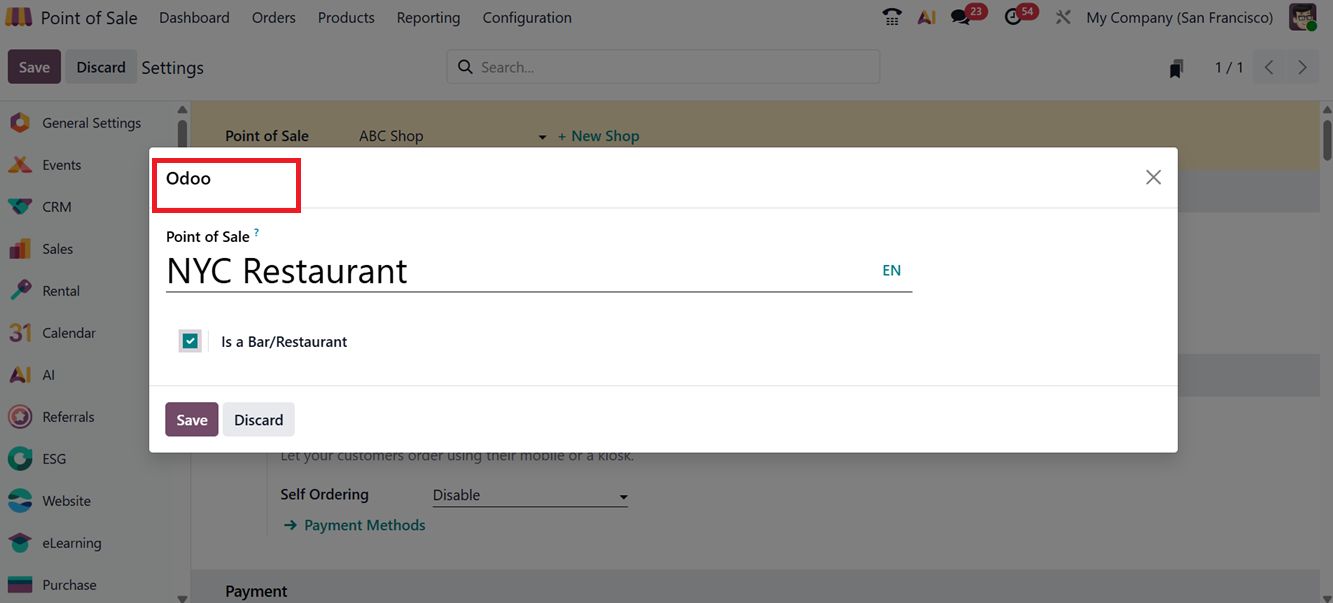Open the Configuration menu
This screenshot has width=1333, height=603.
(527, 17)
